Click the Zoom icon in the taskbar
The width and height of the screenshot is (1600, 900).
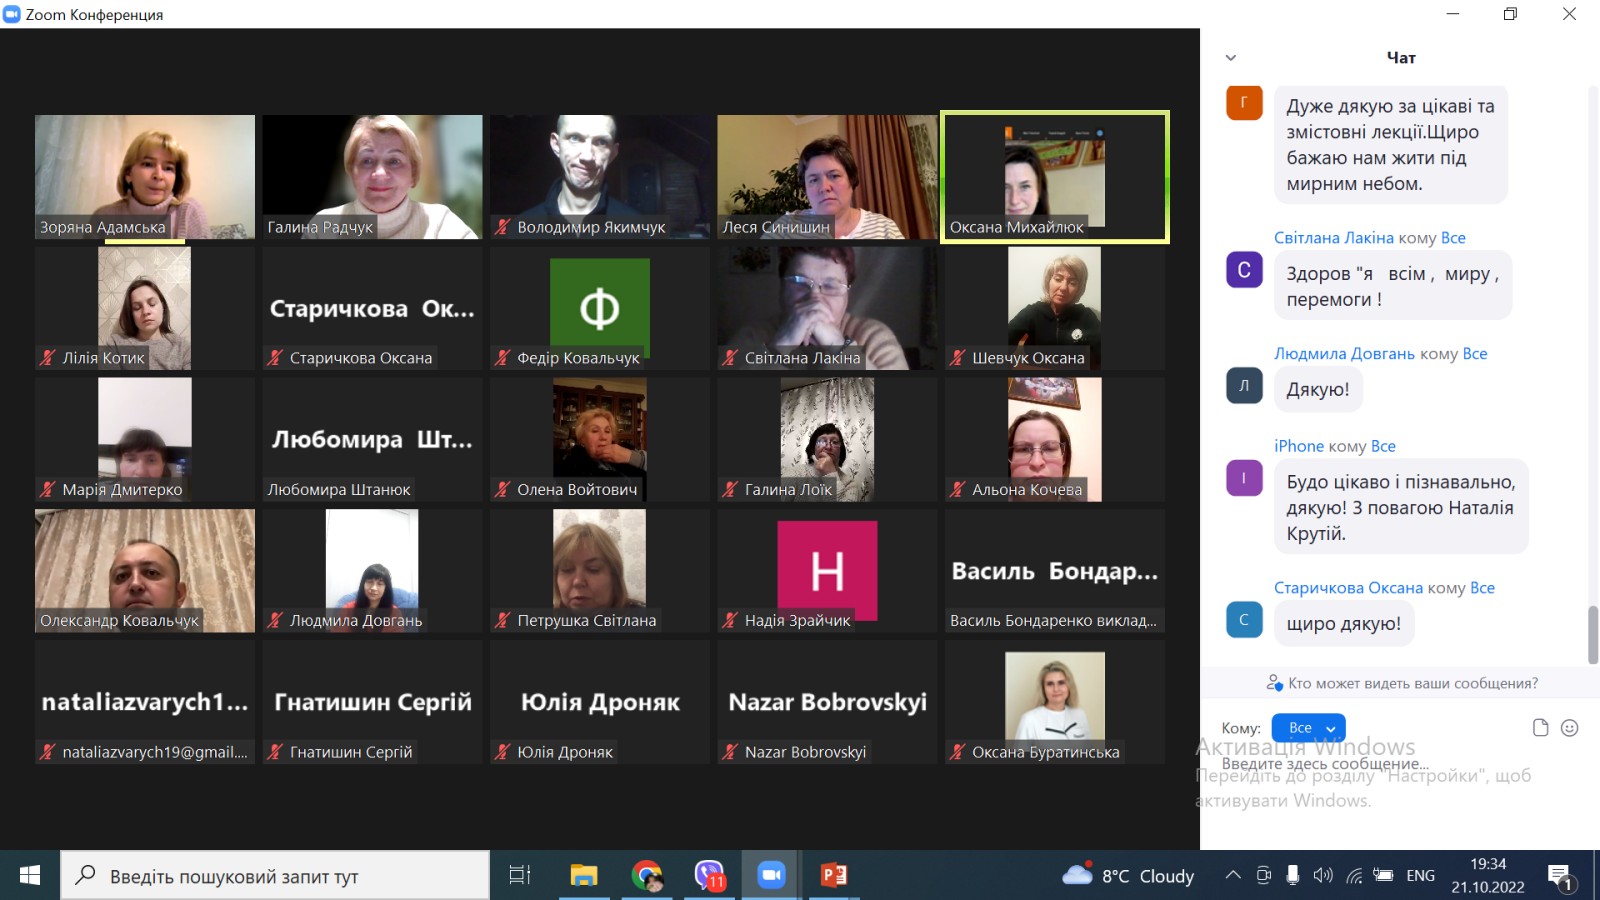(771, 876)
